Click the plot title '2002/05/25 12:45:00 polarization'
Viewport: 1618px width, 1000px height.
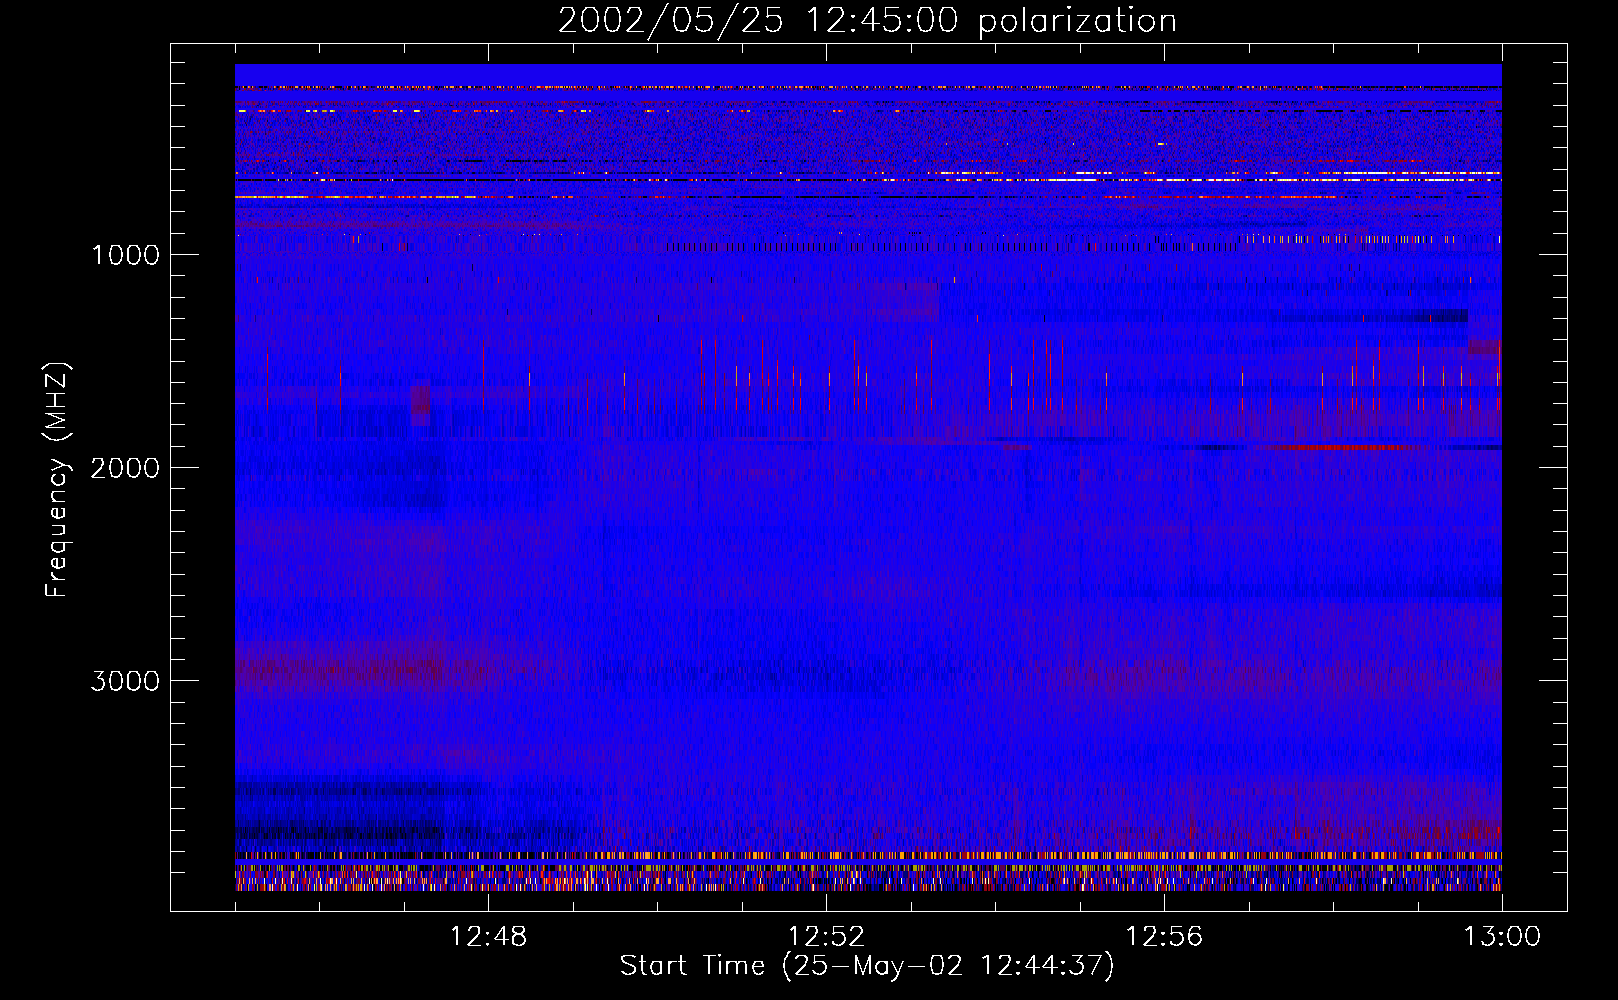click(x=867, y=20)
